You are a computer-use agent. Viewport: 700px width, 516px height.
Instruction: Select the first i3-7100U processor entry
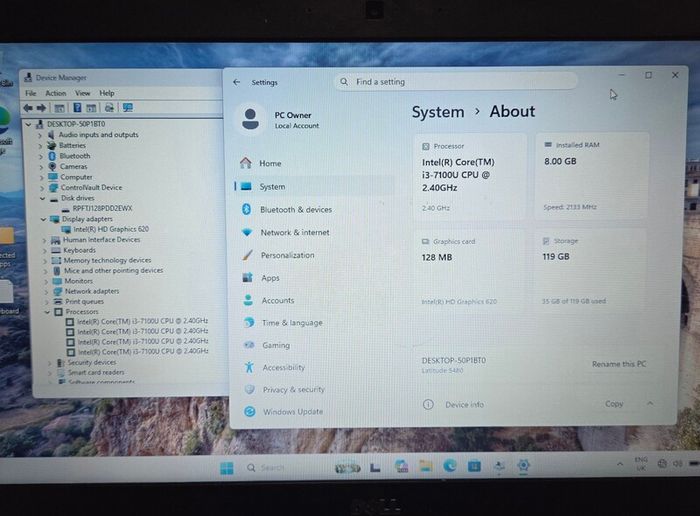point(142,321)
